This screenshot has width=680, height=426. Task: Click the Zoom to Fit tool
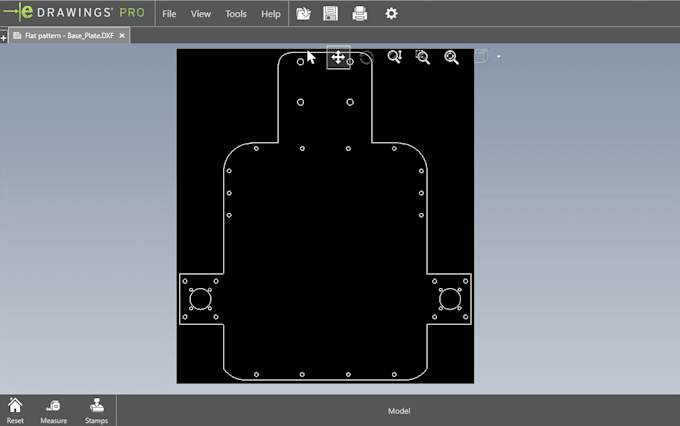[451, 57]
